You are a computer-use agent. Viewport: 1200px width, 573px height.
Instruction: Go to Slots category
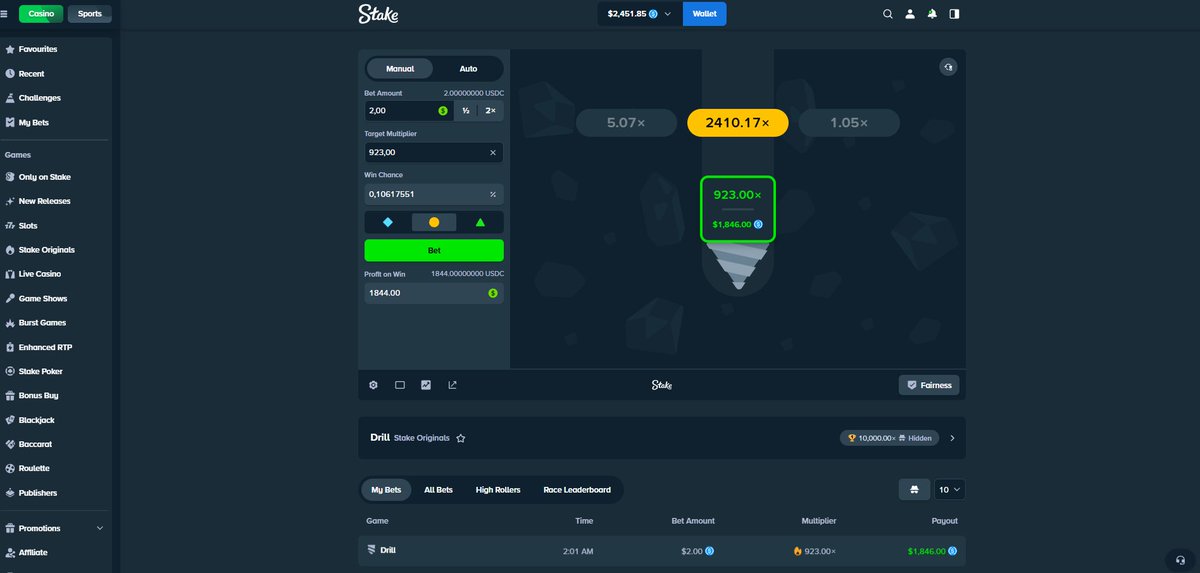pos(28,226)
